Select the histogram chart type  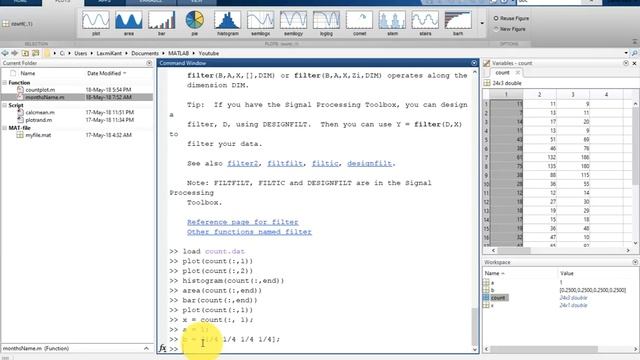[227, 23]
